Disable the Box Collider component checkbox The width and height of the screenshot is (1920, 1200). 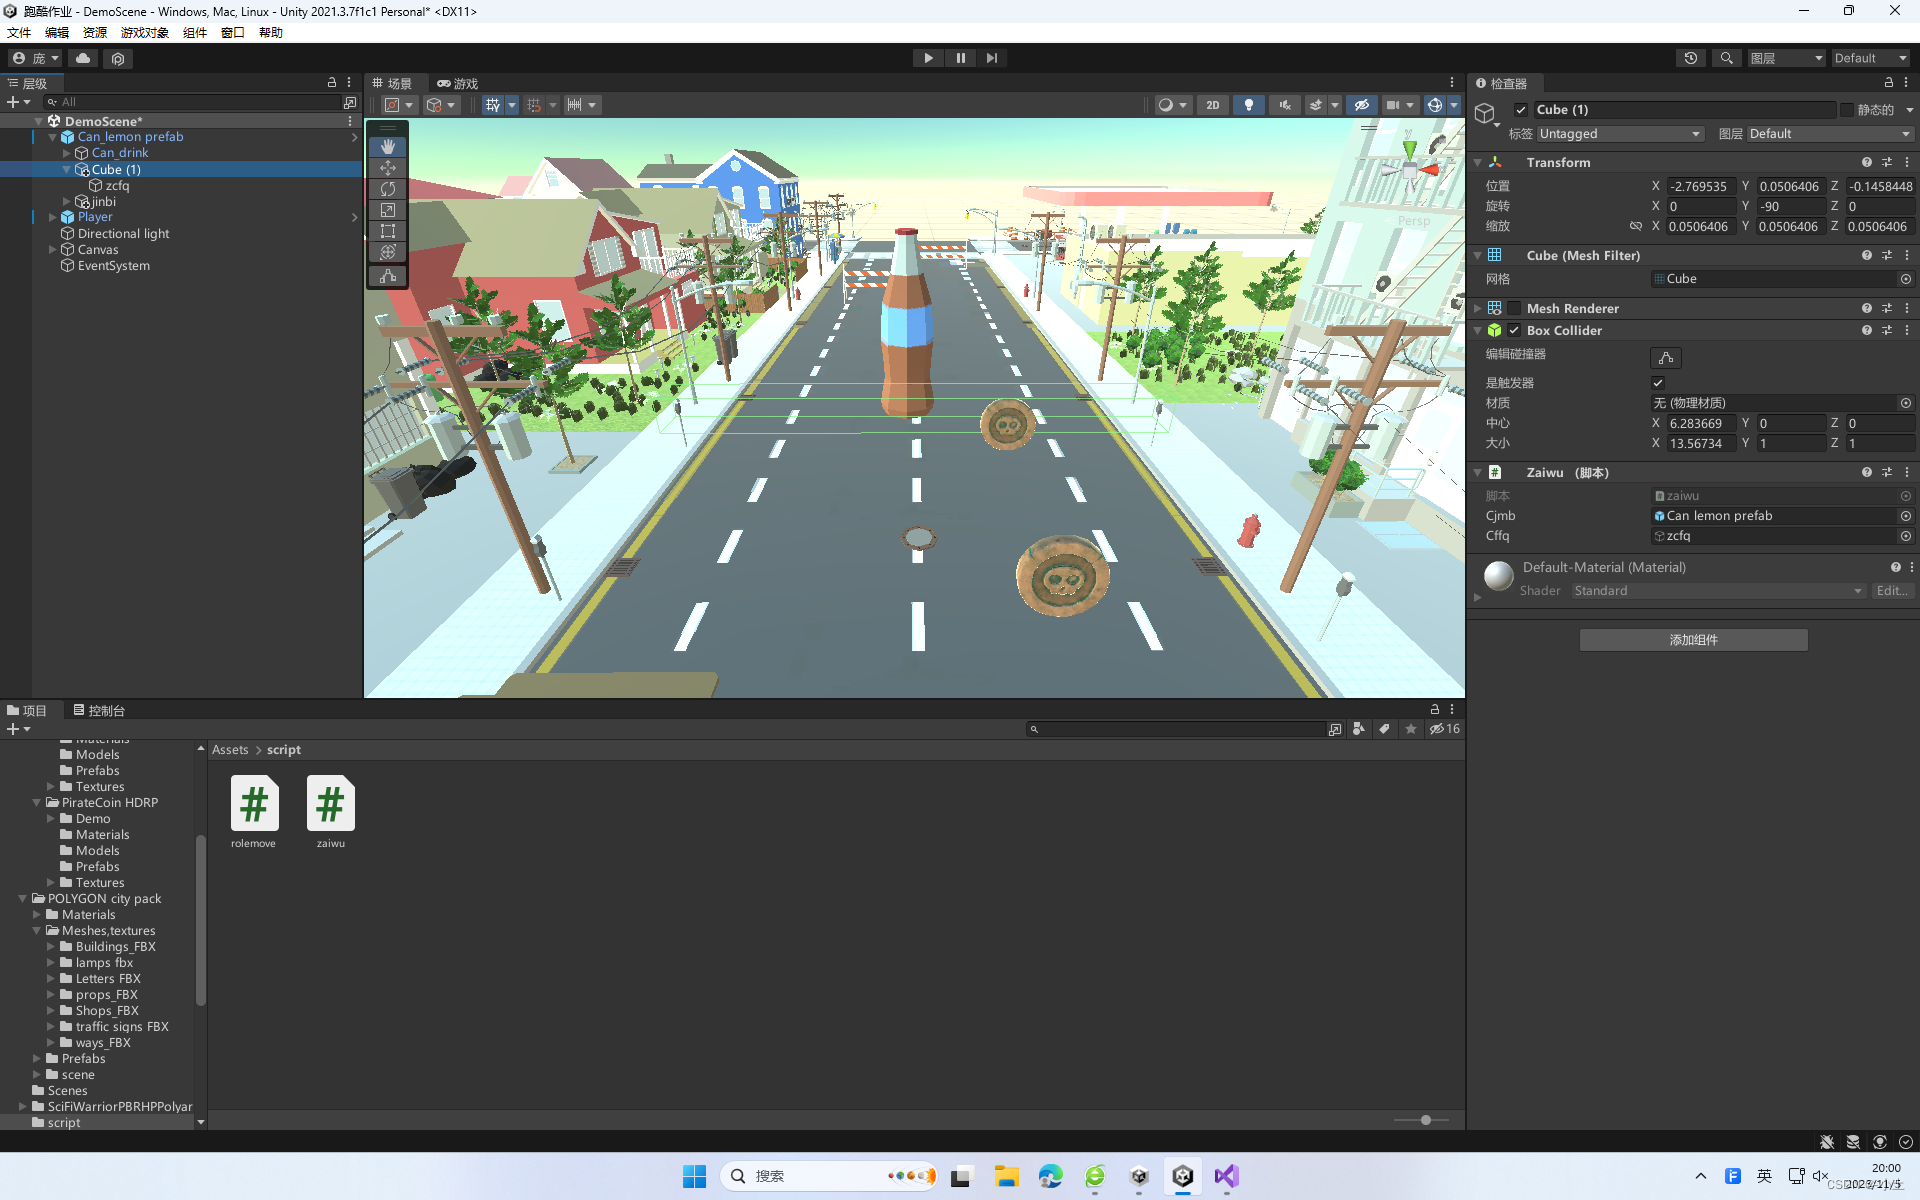[1514, 331]
